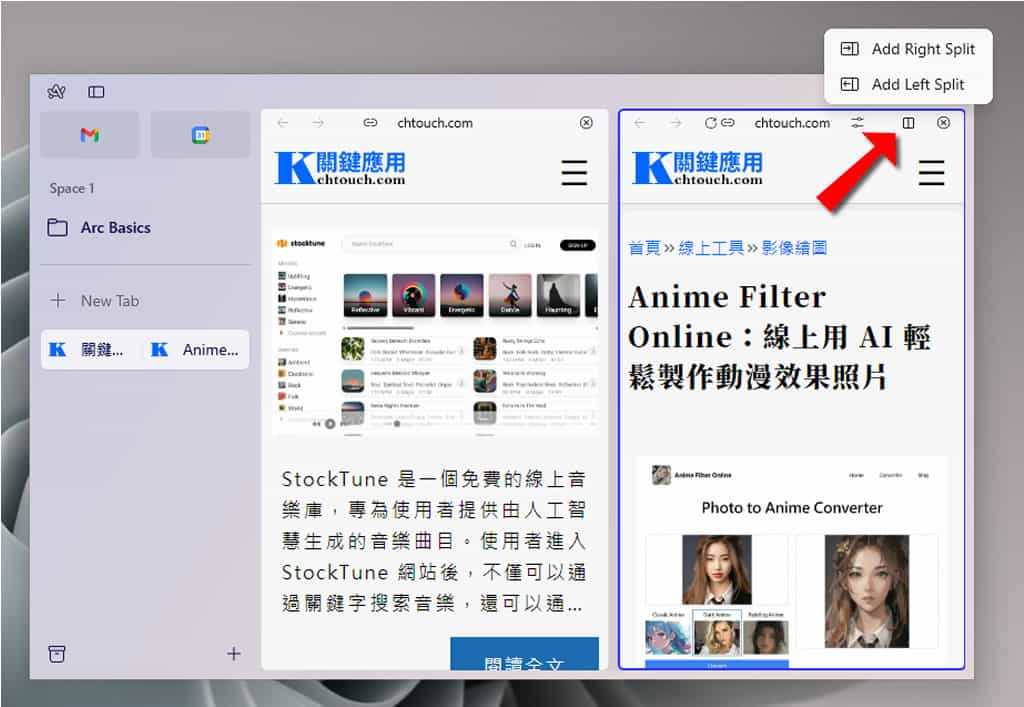Go back in left split pane
Image resolution: width=1024 pixels, height=707 pixels.
click(282, 123)
